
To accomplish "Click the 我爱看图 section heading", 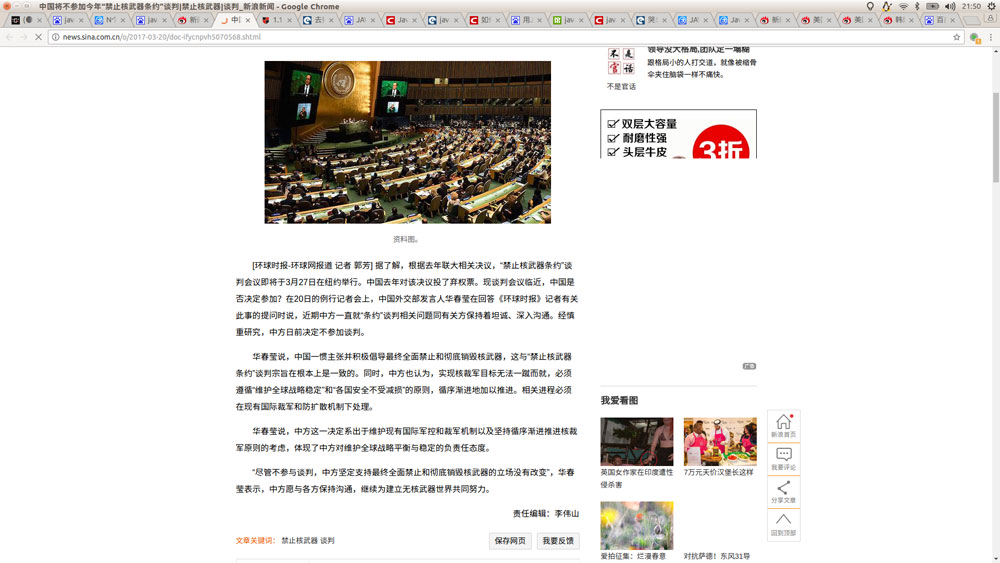I will [619, 400].
